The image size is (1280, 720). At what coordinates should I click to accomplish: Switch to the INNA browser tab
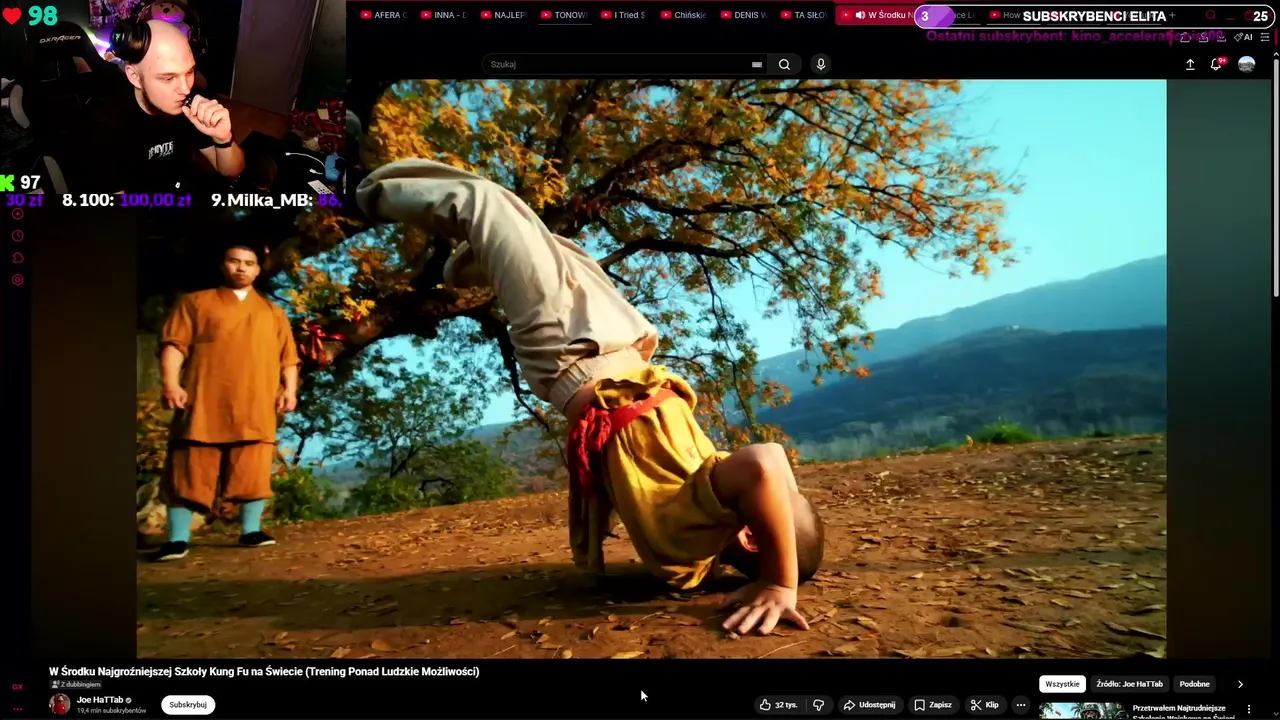tap(443, 15)
